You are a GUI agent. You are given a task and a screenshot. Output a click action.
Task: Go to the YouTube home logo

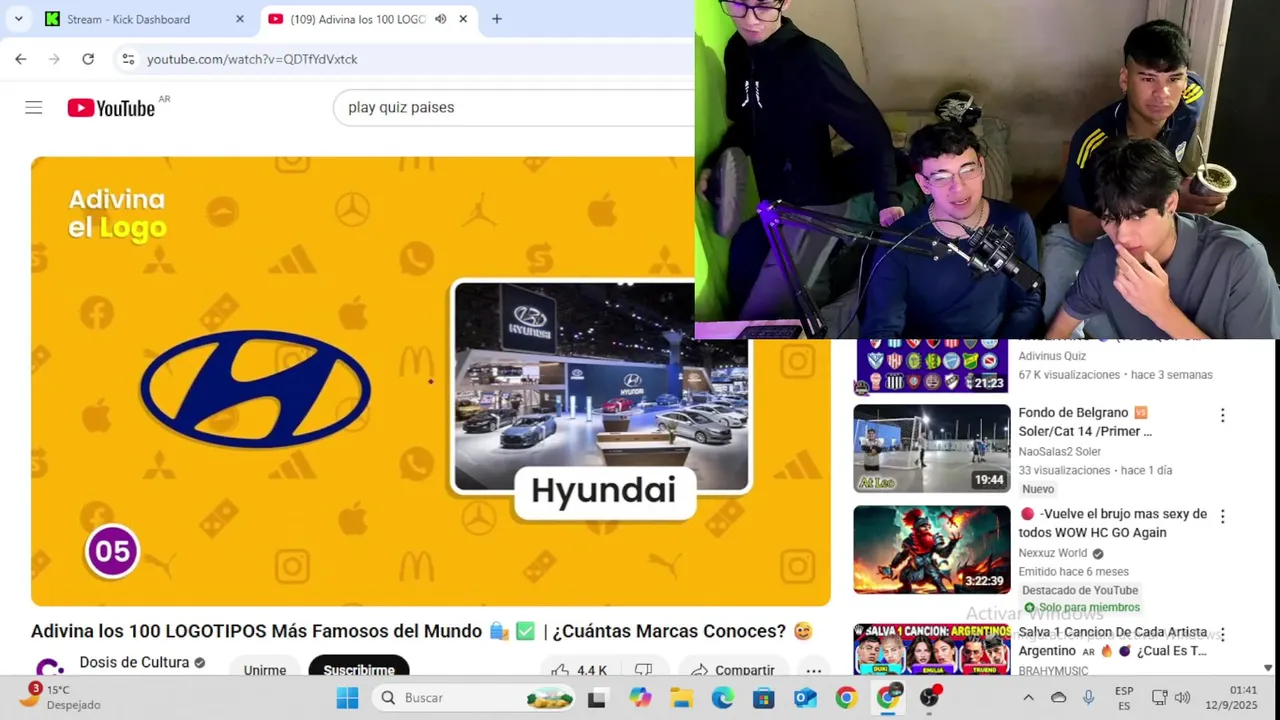click(x=111, y=107)
